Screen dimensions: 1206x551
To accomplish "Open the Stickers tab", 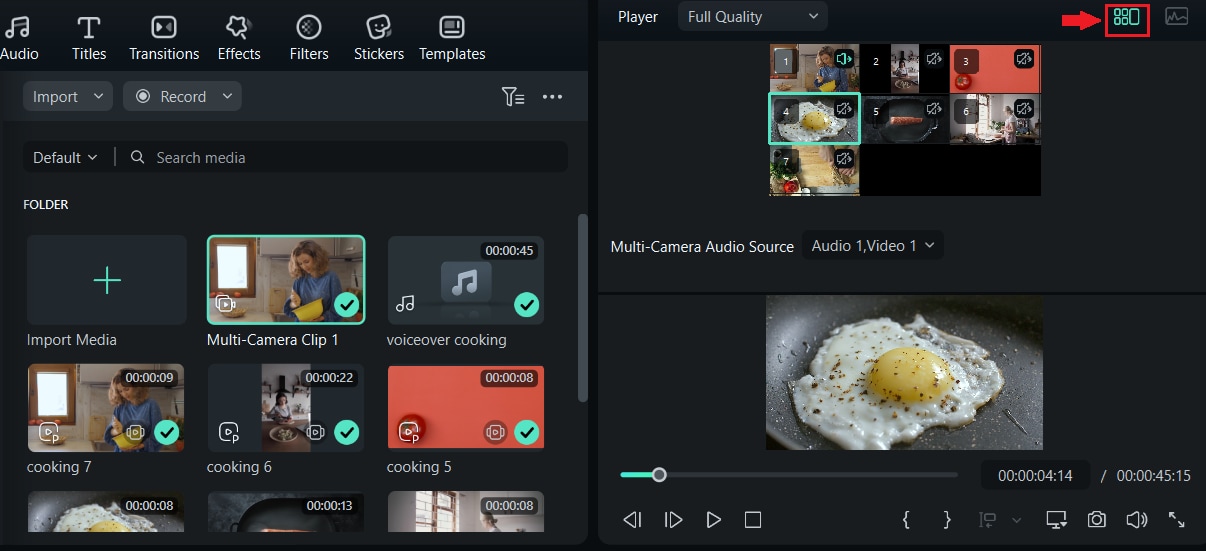I will [379, 38].
